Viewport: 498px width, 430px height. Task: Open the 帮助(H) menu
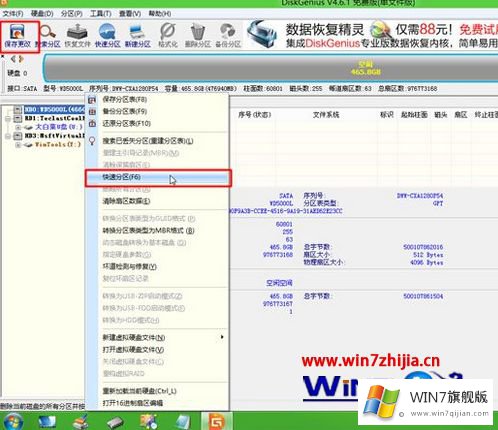[x=160, y=14]
